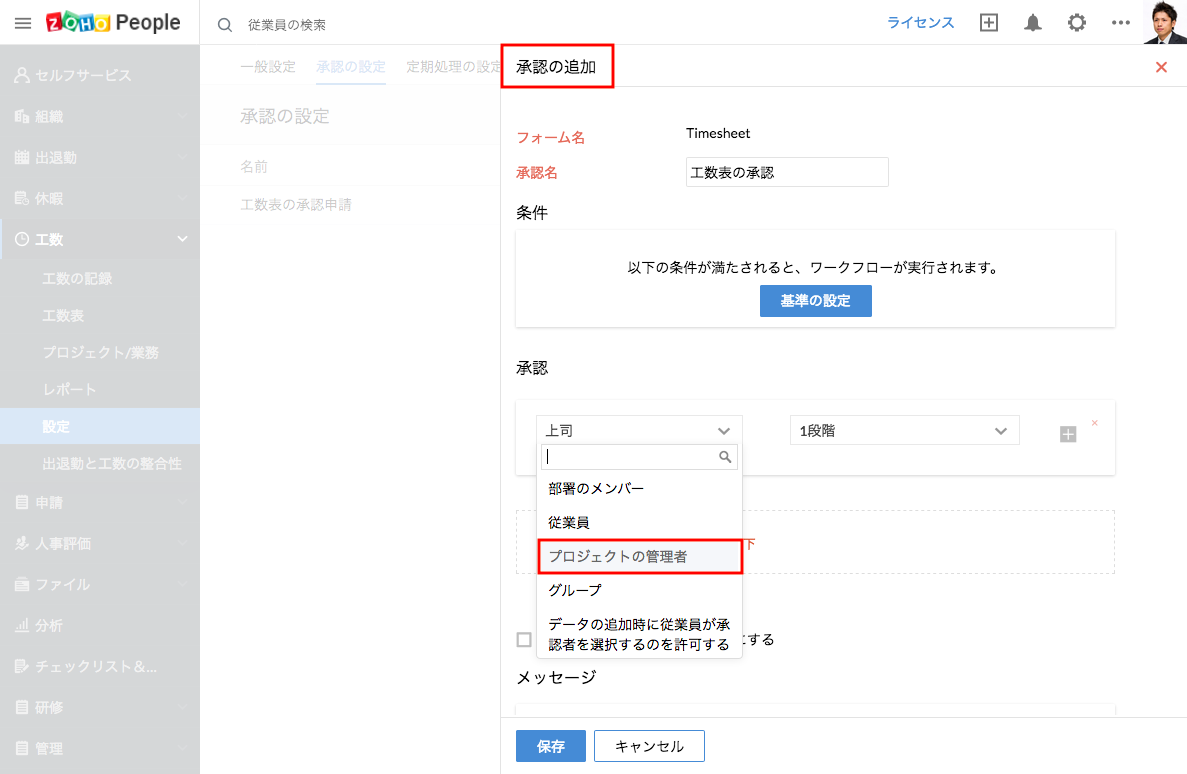1187x774 pixels.
Task: Click the キャンセル button
Action: tap(649, 746)
